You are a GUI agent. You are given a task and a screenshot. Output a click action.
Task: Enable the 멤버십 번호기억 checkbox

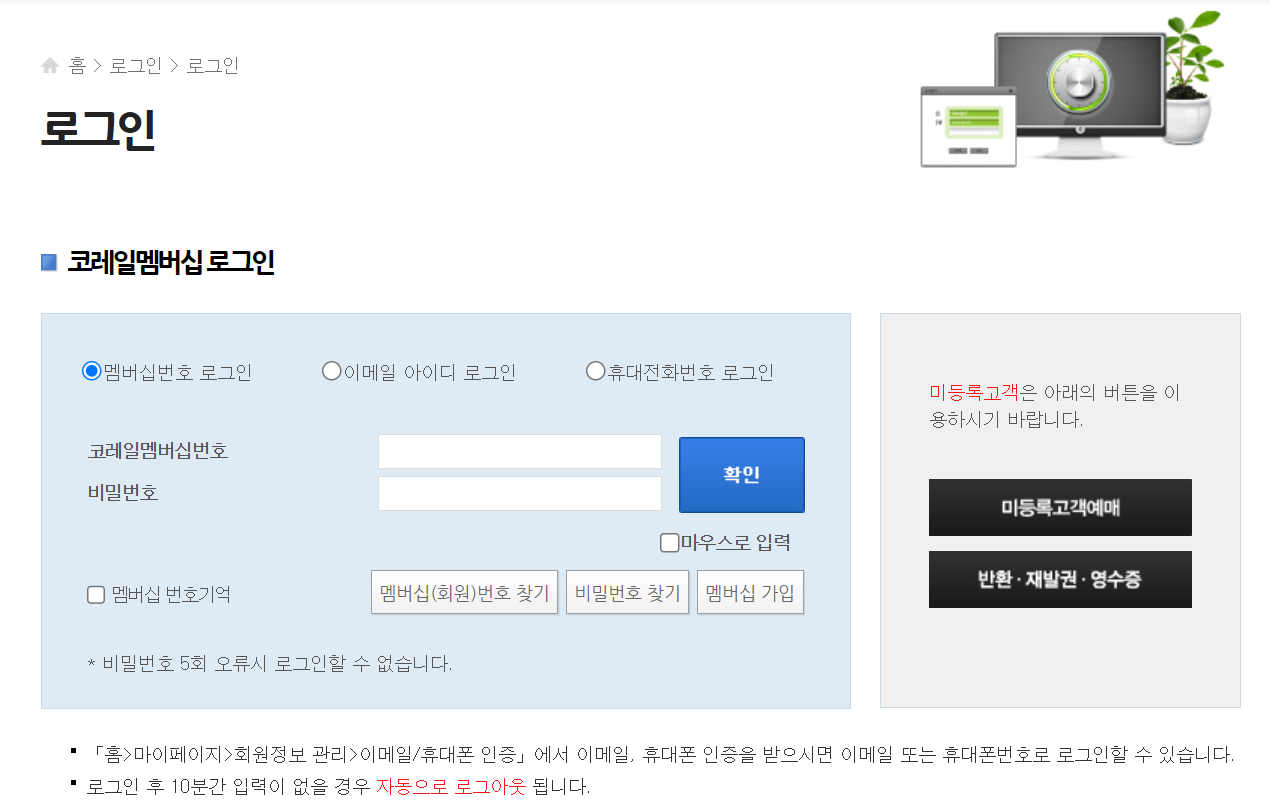(x=96, y=594)
